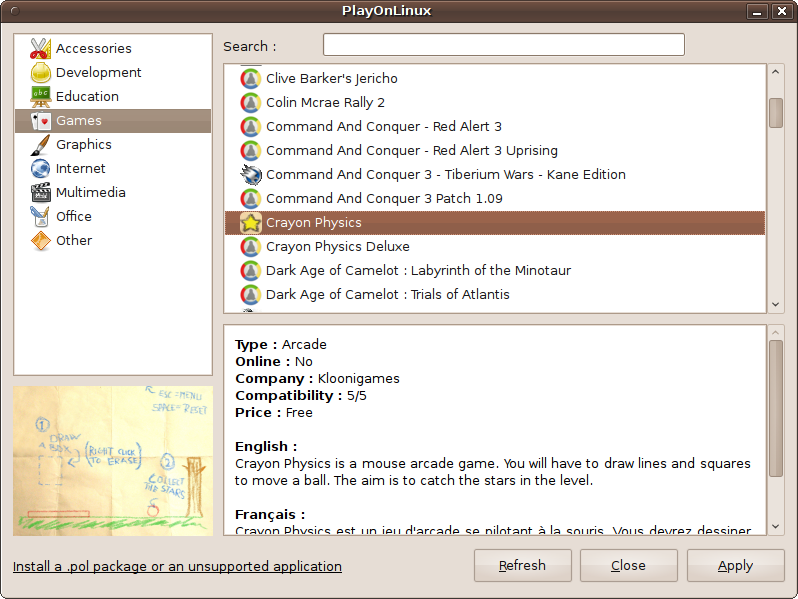
Task: Click the Office pencil cup icon
Action: [40, 216]
